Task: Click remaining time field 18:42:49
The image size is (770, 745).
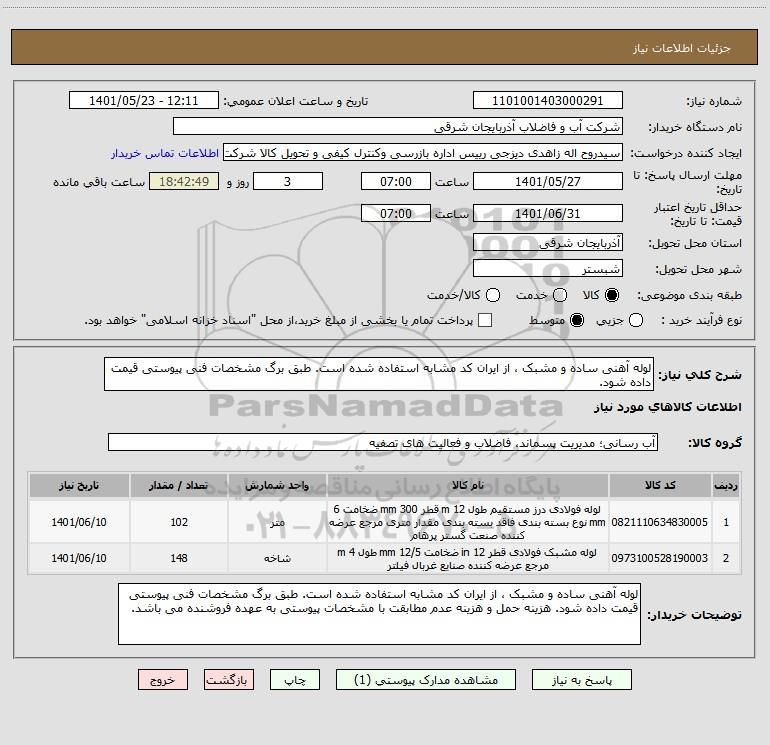Action: [x=184, y=181]
